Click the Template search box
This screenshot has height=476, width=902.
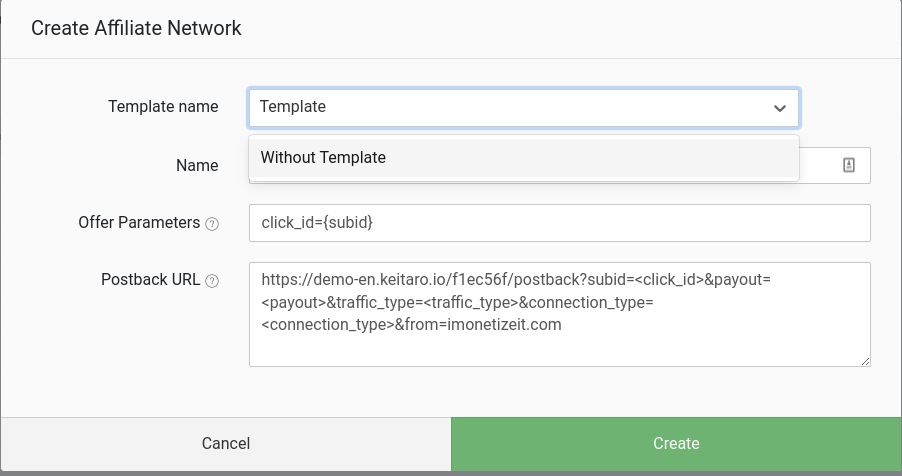[x=510, y=107]
